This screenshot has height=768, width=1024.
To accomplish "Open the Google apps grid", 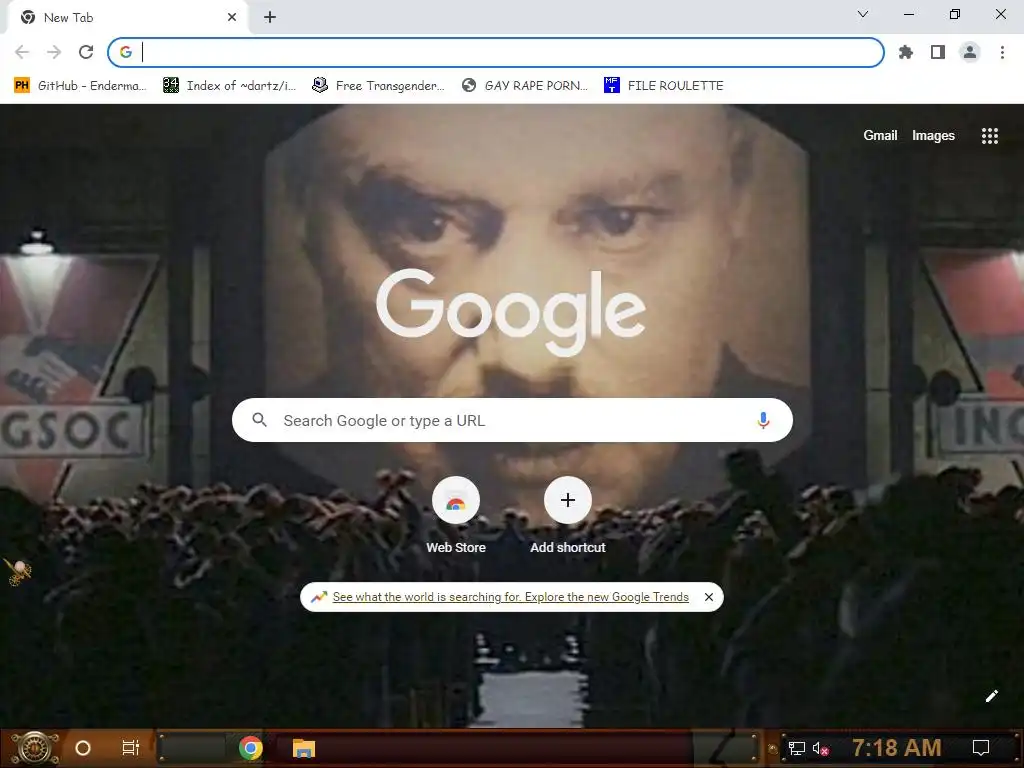I will coord(989,136).
